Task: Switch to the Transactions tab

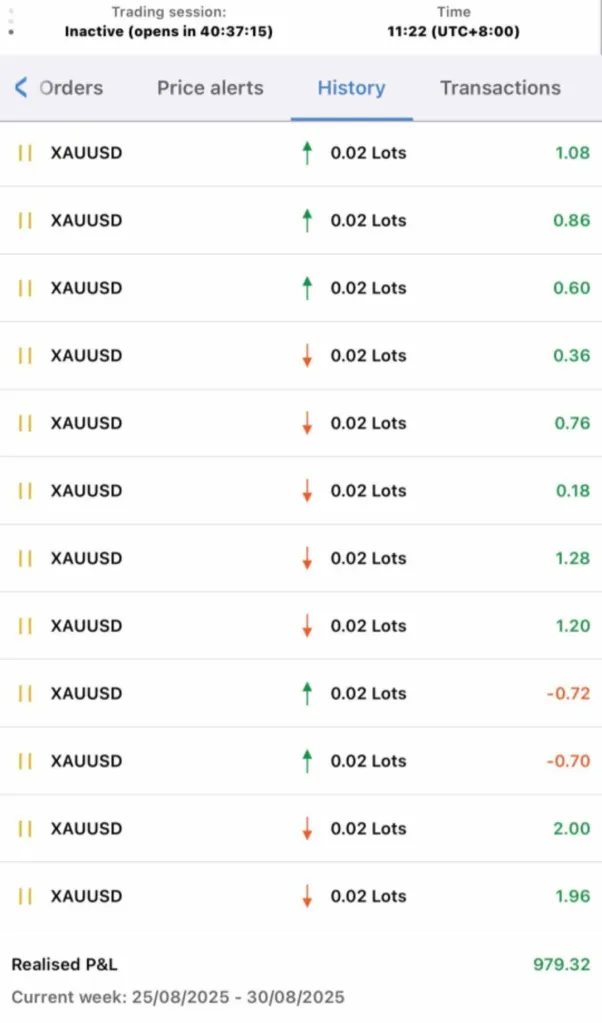Action: point(500,88)
